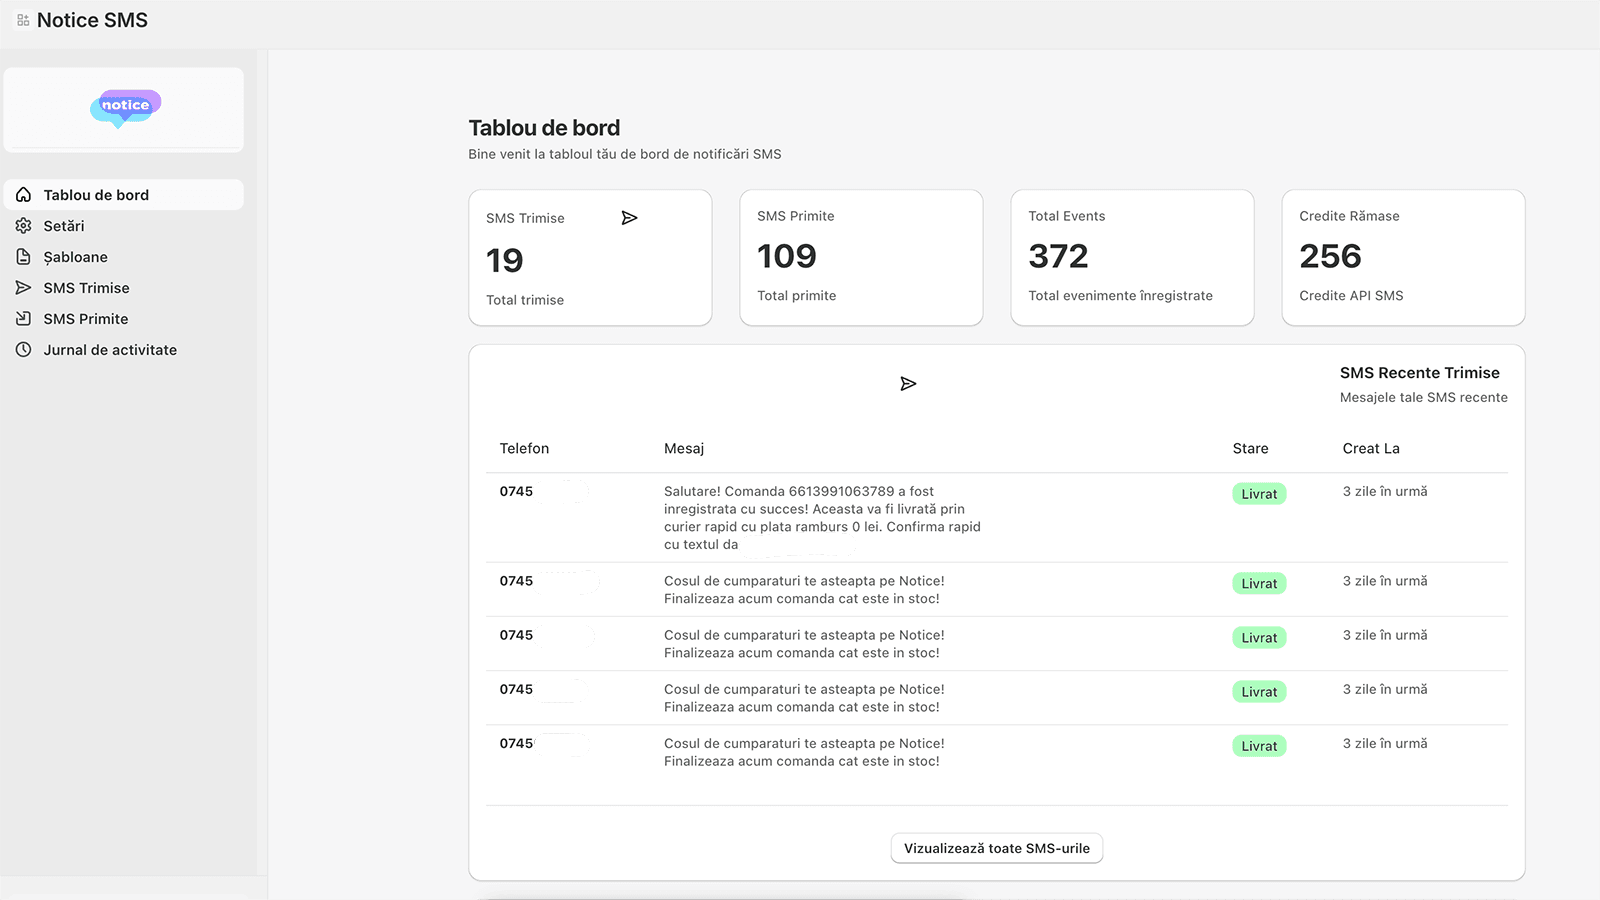Open the SMS Primite statistics card
1600x900 pixels.
(861, 257)
